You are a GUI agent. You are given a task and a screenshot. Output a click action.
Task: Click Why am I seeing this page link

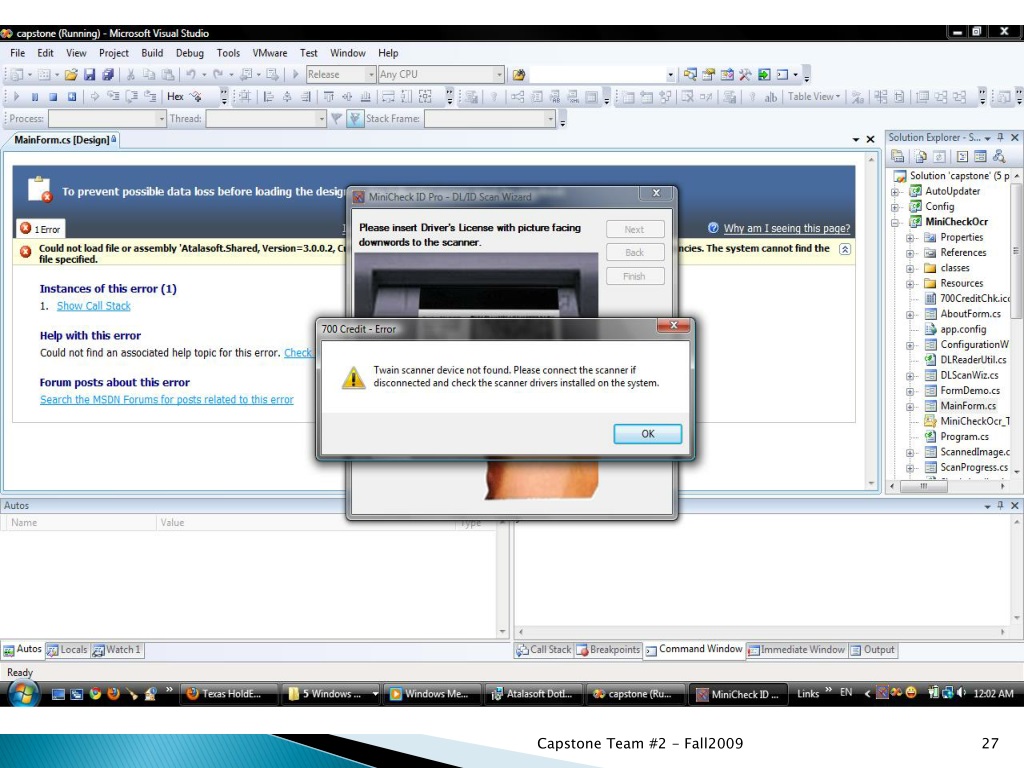pos(787,228)
